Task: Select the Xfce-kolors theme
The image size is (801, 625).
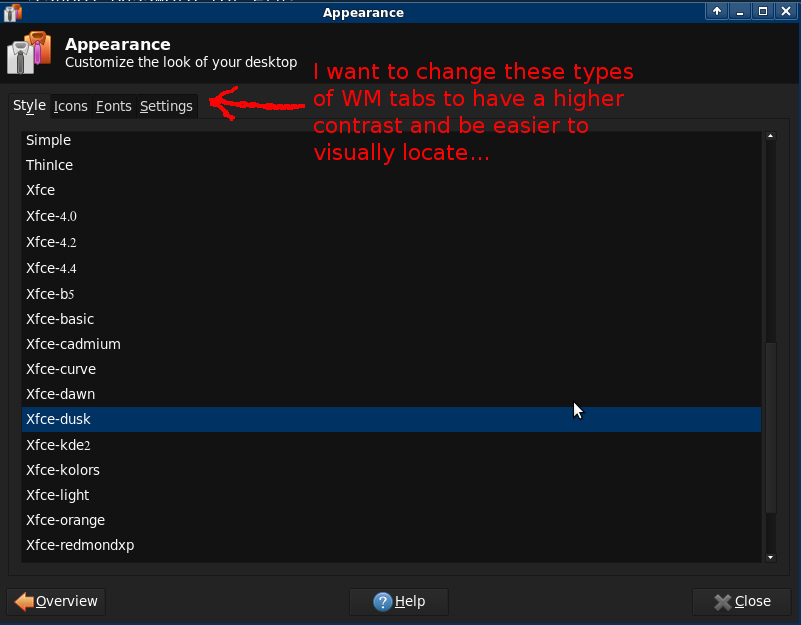Action: click(x=391, y=470)
